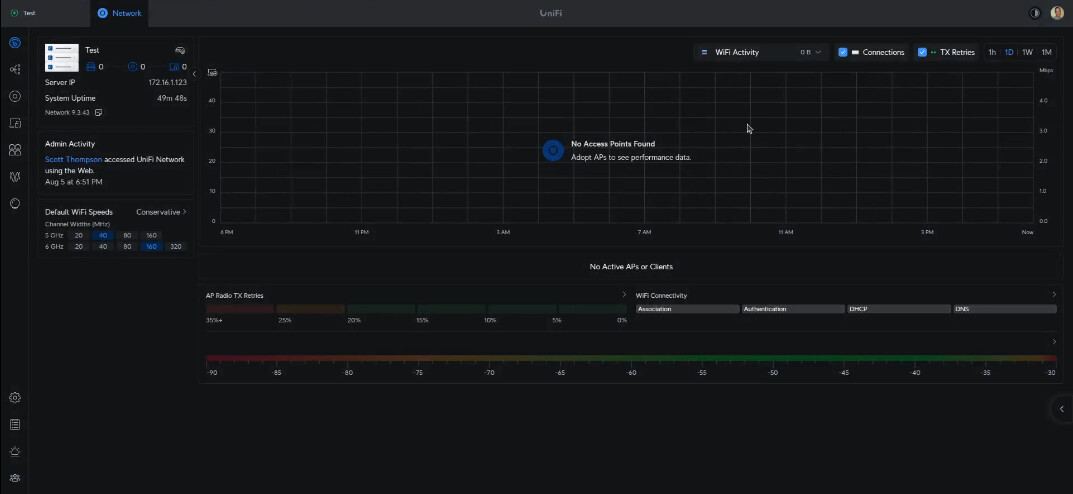The image size is (1073, 494).
Task: Click the Admin Activity heading
Action: click(x=70, y=144)
